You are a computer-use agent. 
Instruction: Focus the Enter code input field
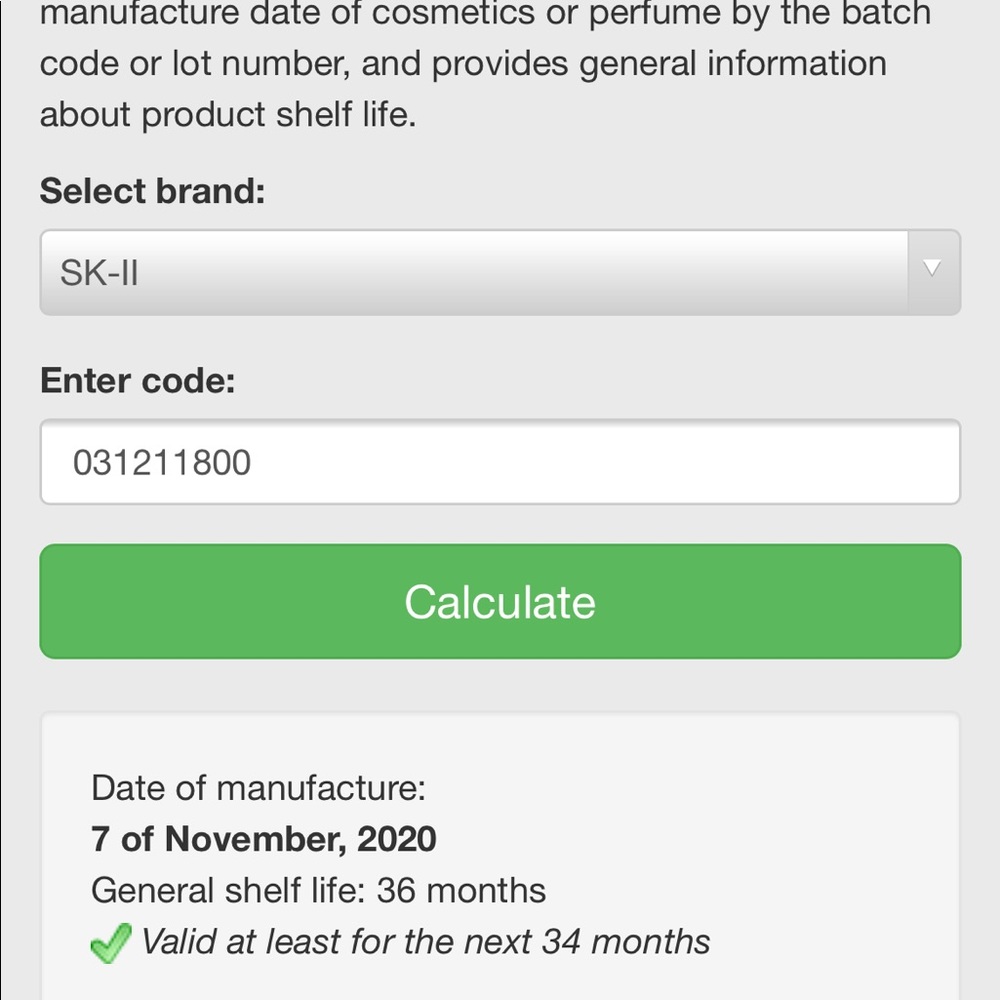500,462
